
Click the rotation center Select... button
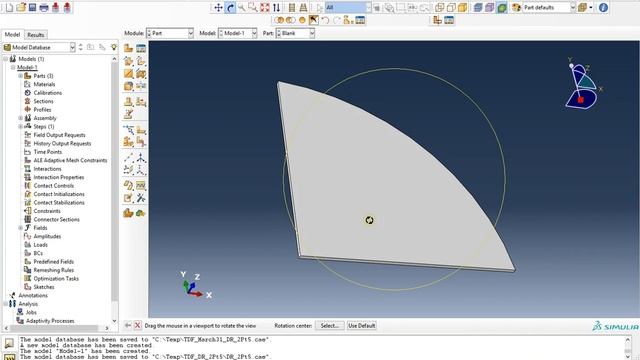(x=329, y=326)
